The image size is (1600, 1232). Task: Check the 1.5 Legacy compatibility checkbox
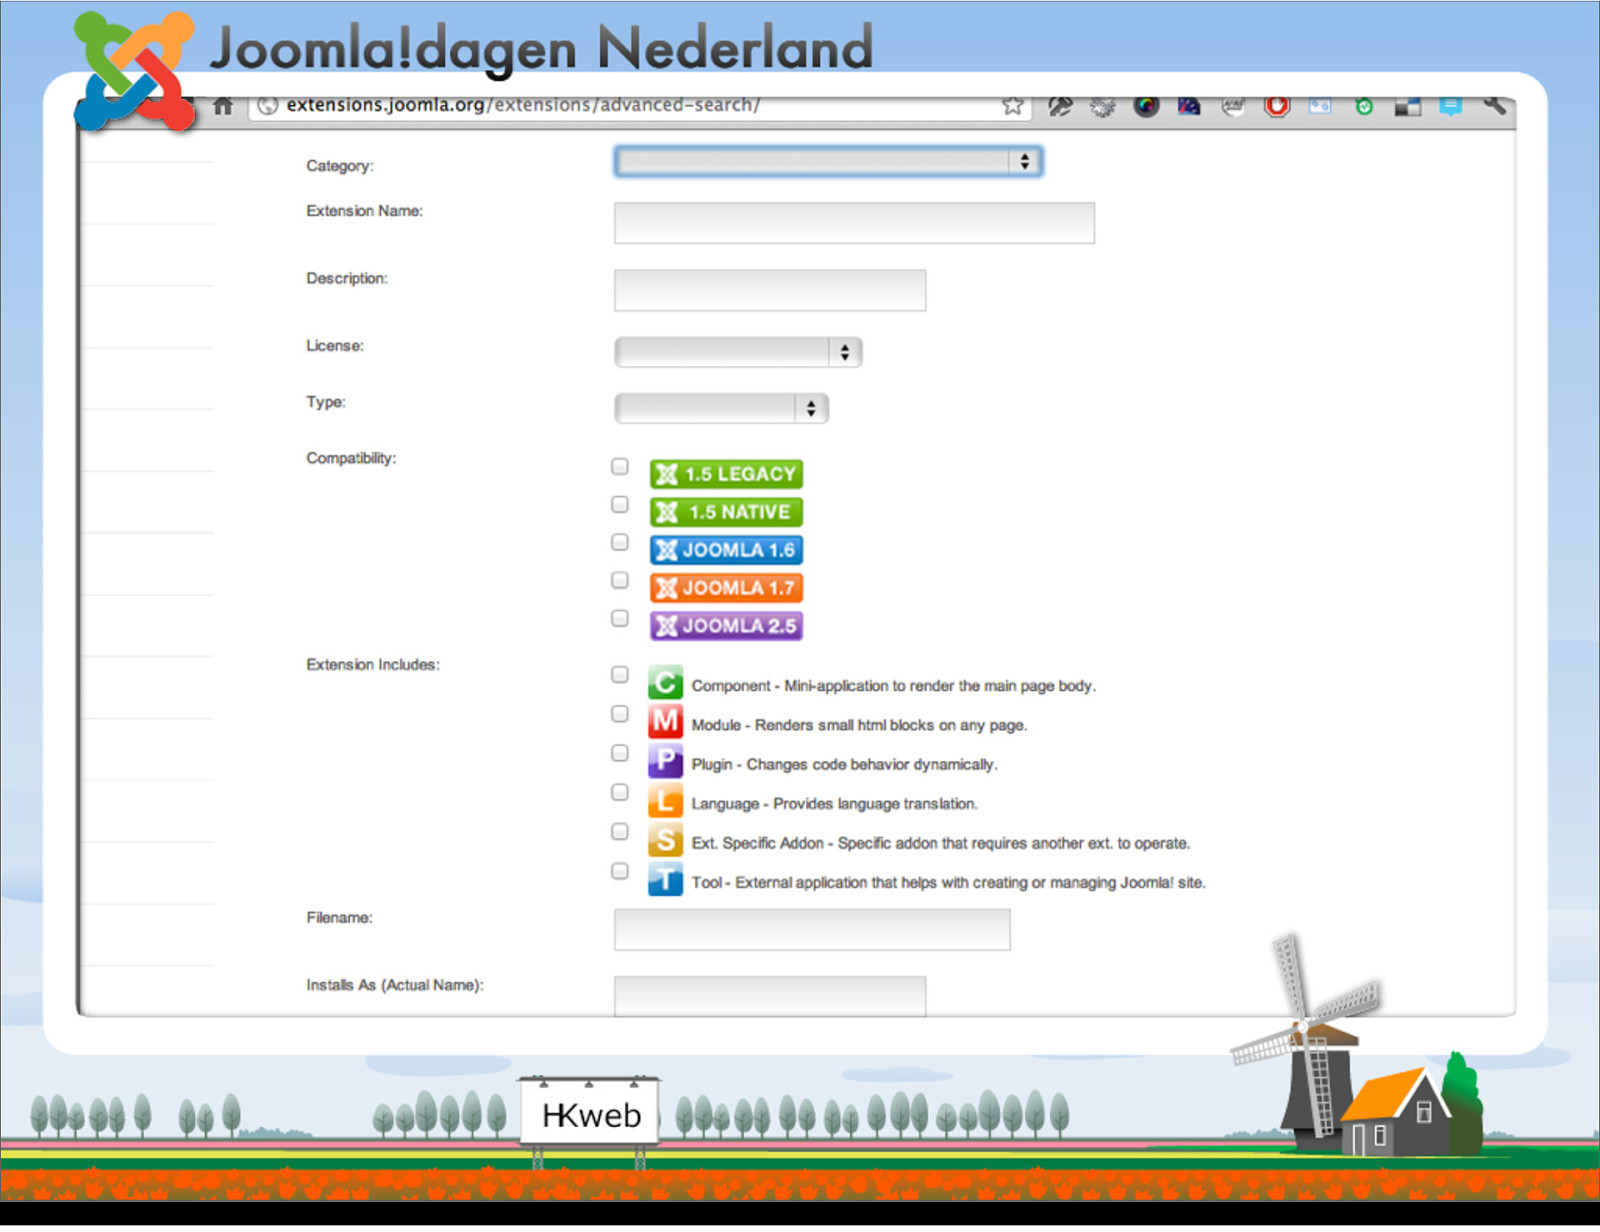[620, 467]
